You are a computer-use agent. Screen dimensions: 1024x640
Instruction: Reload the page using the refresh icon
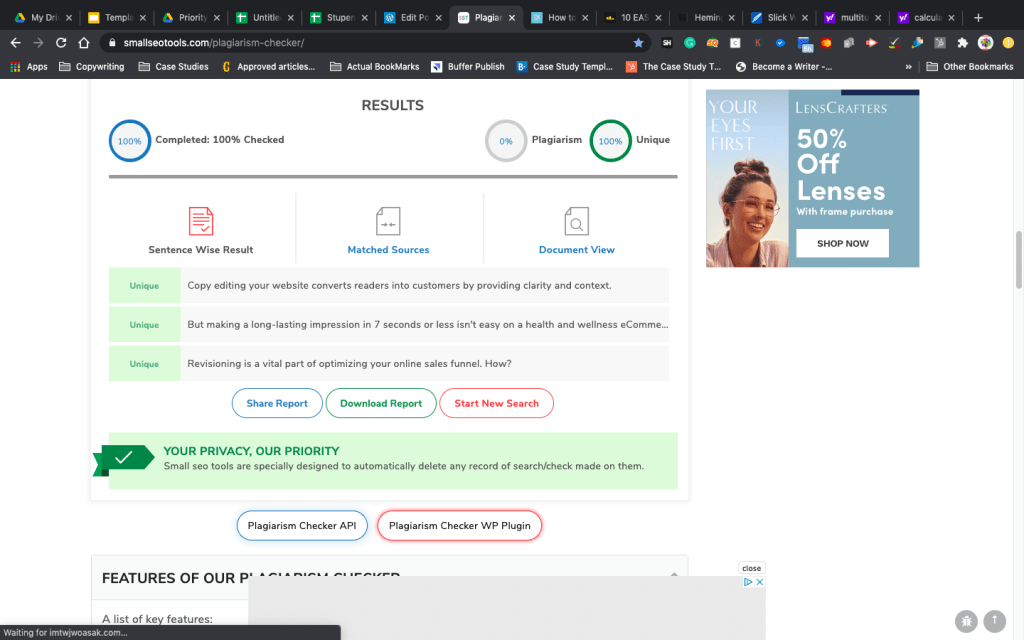point(62,42)
